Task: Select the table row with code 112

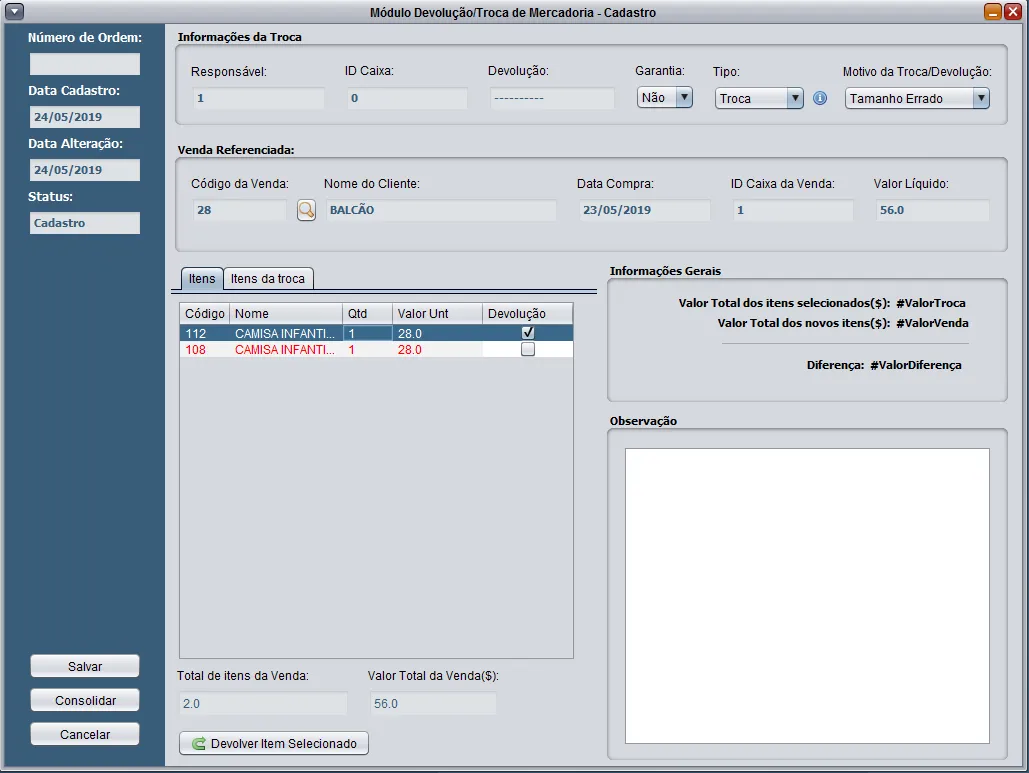Action: (x=376, y=333)
